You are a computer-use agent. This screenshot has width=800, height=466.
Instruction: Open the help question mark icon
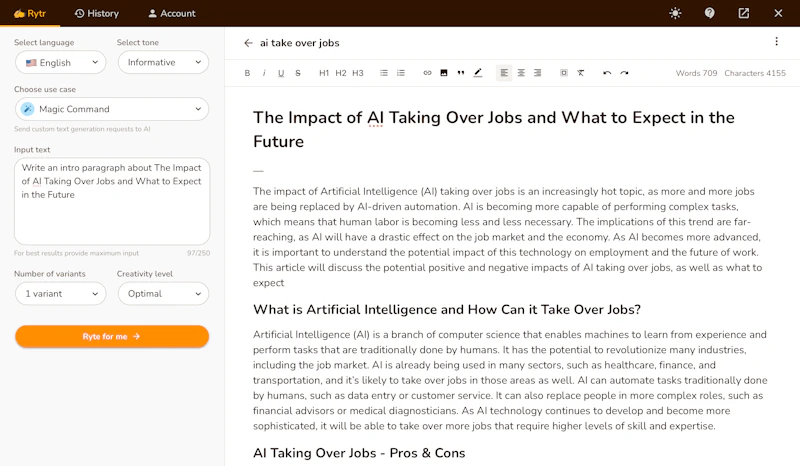[x=710, y=13]
